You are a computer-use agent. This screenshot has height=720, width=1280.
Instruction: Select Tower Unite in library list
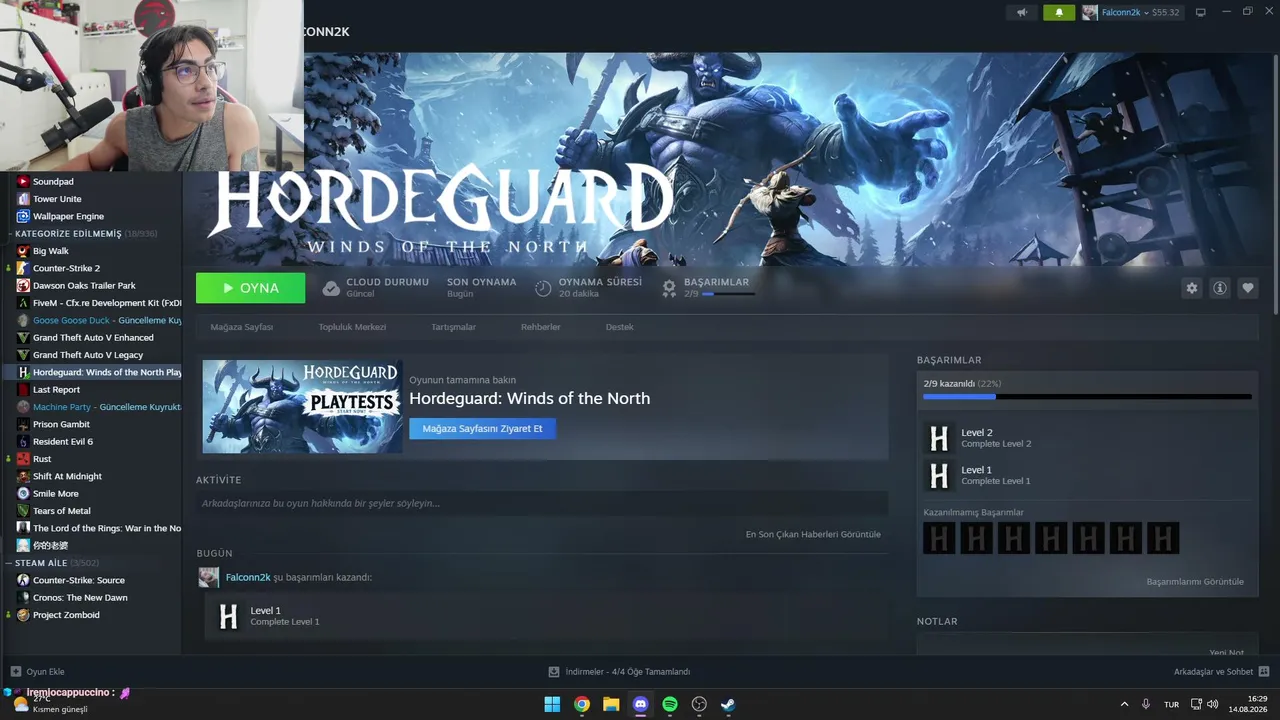click(57, 199)
